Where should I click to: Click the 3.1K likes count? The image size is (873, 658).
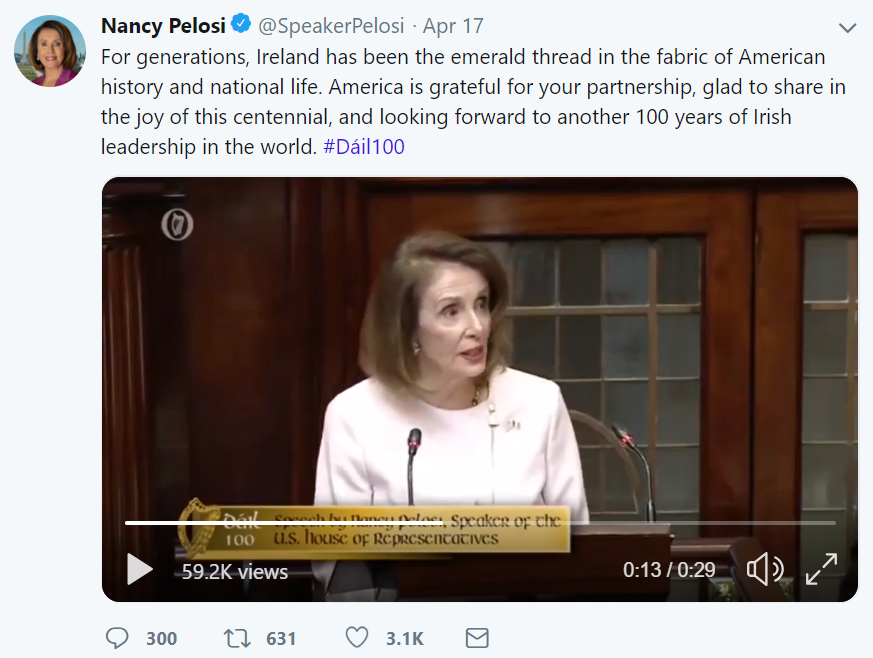(x=405, y=639)
